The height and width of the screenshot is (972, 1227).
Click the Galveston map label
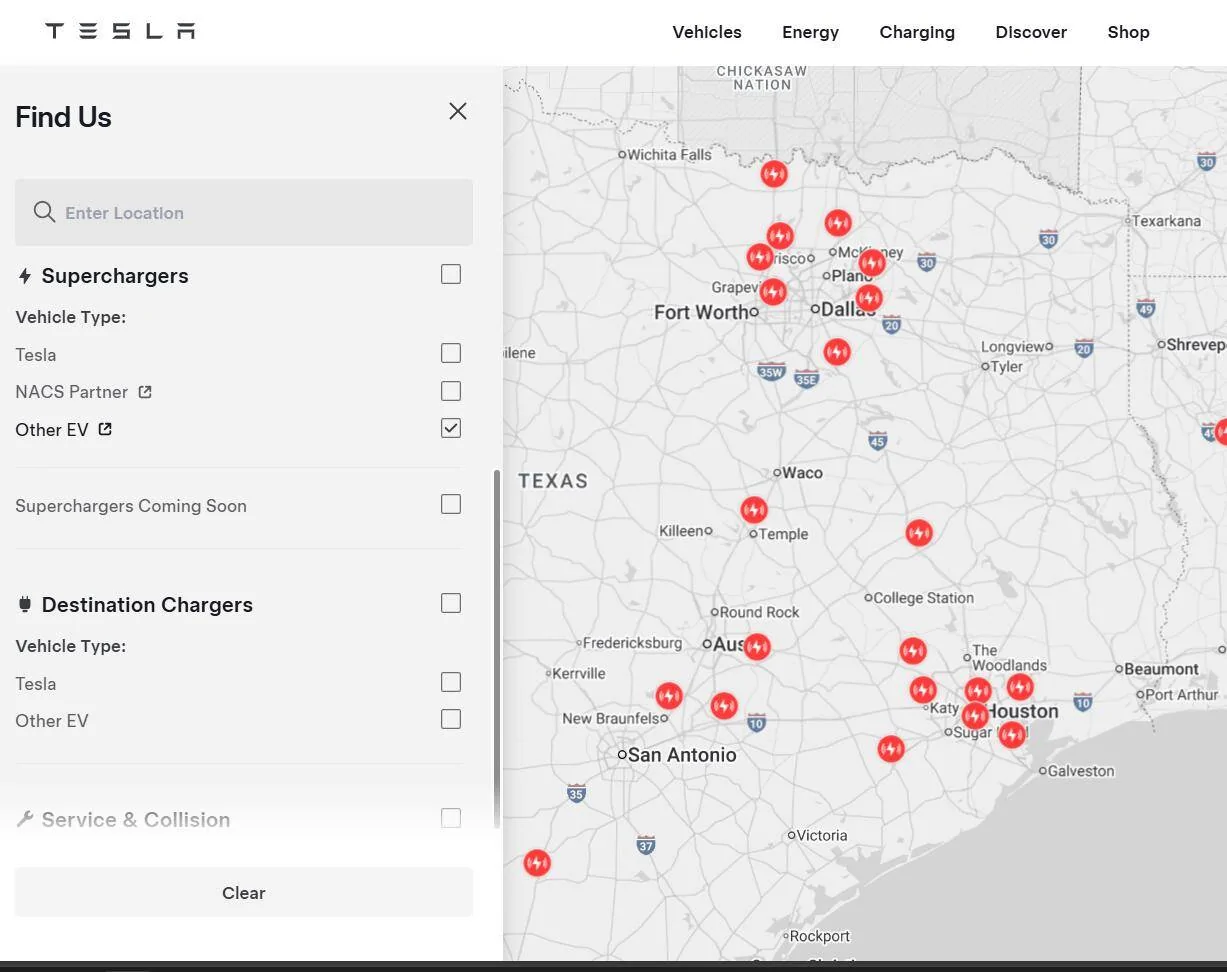coord(1080,771)
